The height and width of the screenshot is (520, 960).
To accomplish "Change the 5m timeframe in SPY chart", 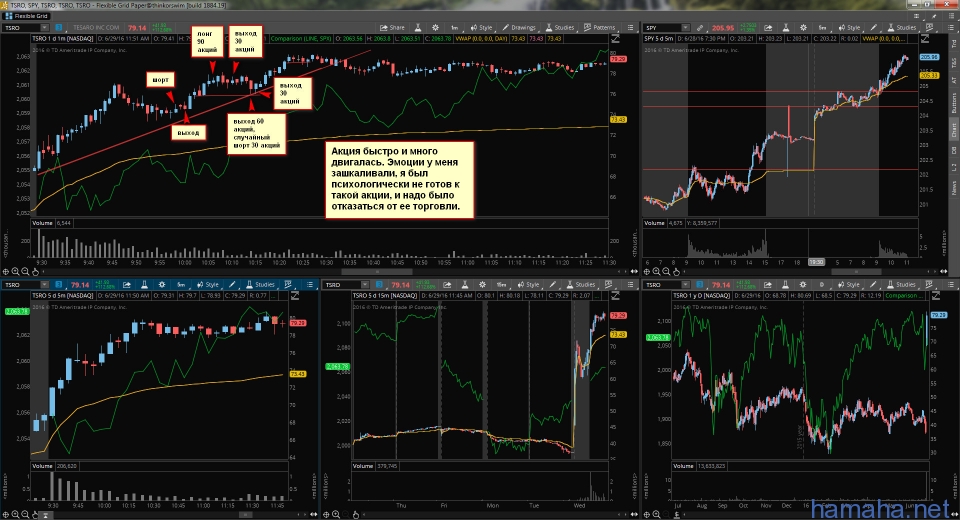I will (822, 28).
